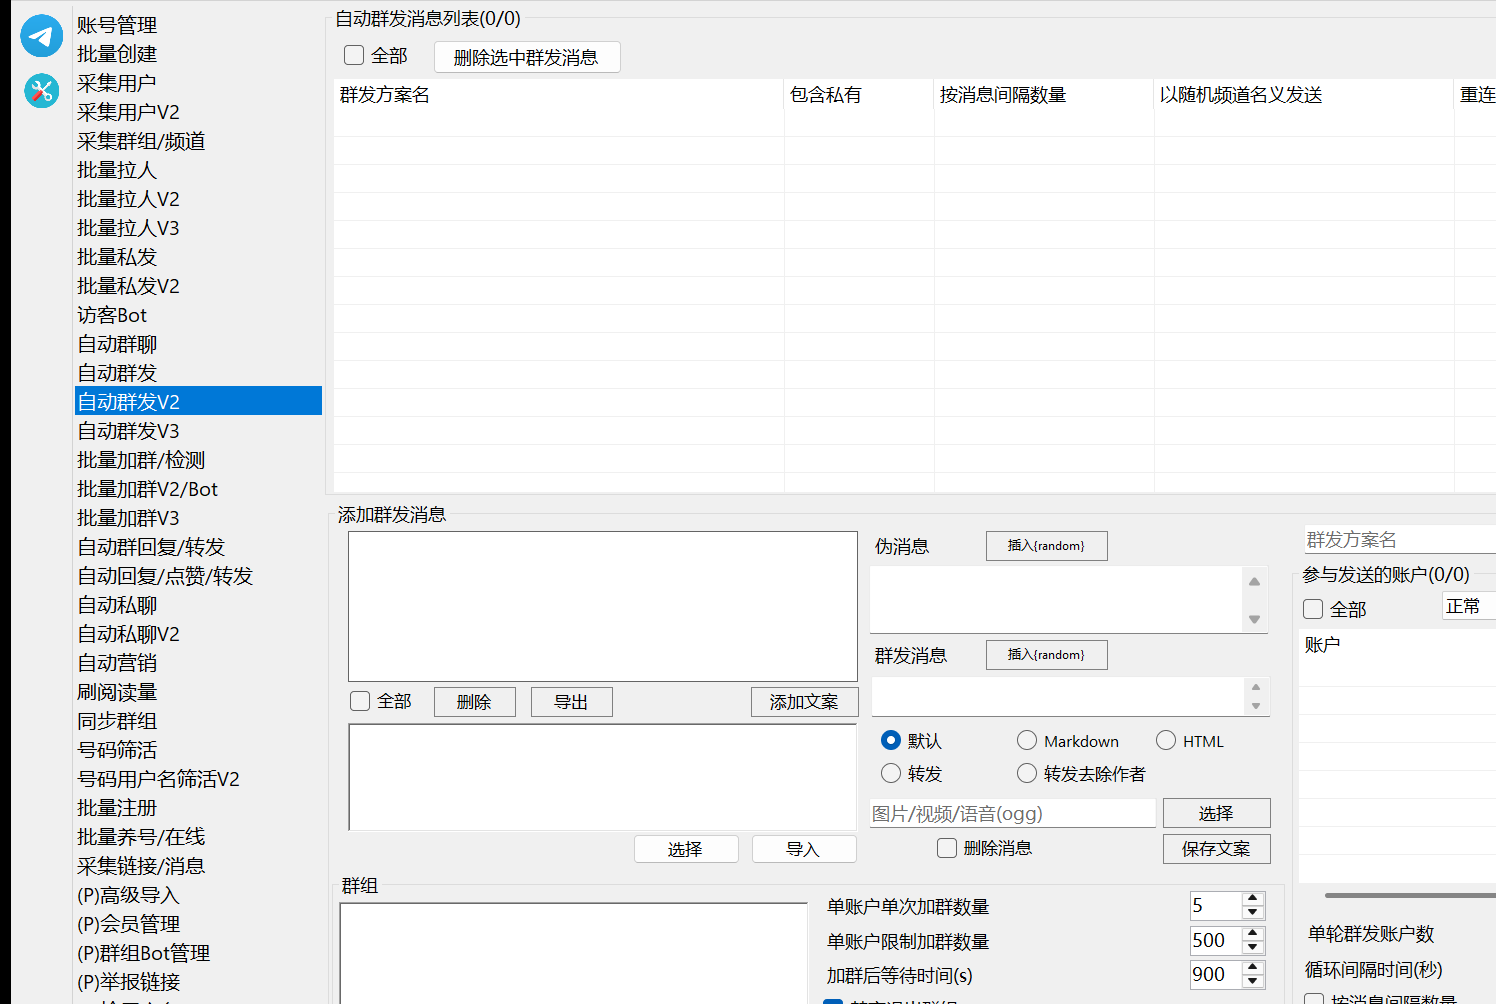Click inside the 群组 text area
The height and width of the screenshot is (1004, 1496).
(573, 953)
